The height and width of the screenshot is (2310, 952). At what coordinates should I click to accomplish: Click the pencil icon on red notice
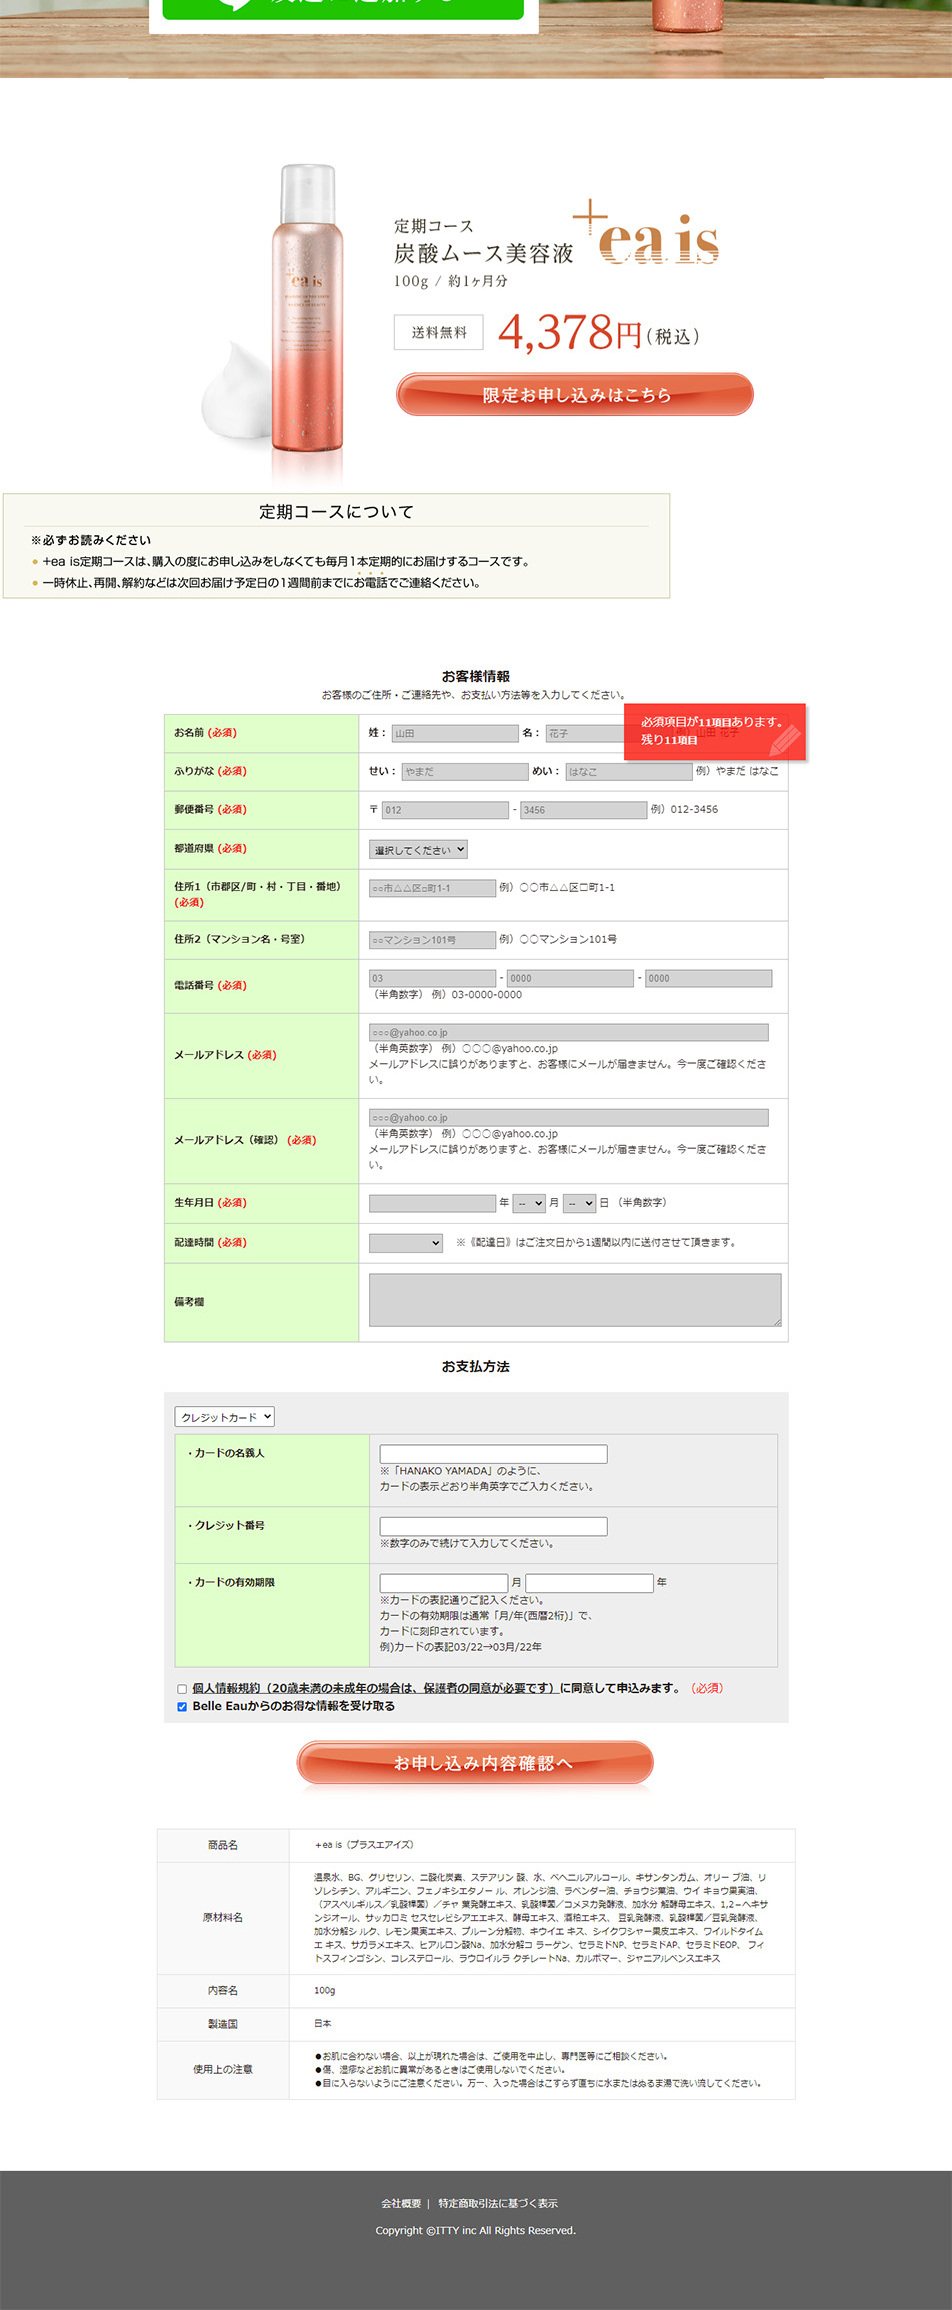pyautogui.click(x=785, y=739)
